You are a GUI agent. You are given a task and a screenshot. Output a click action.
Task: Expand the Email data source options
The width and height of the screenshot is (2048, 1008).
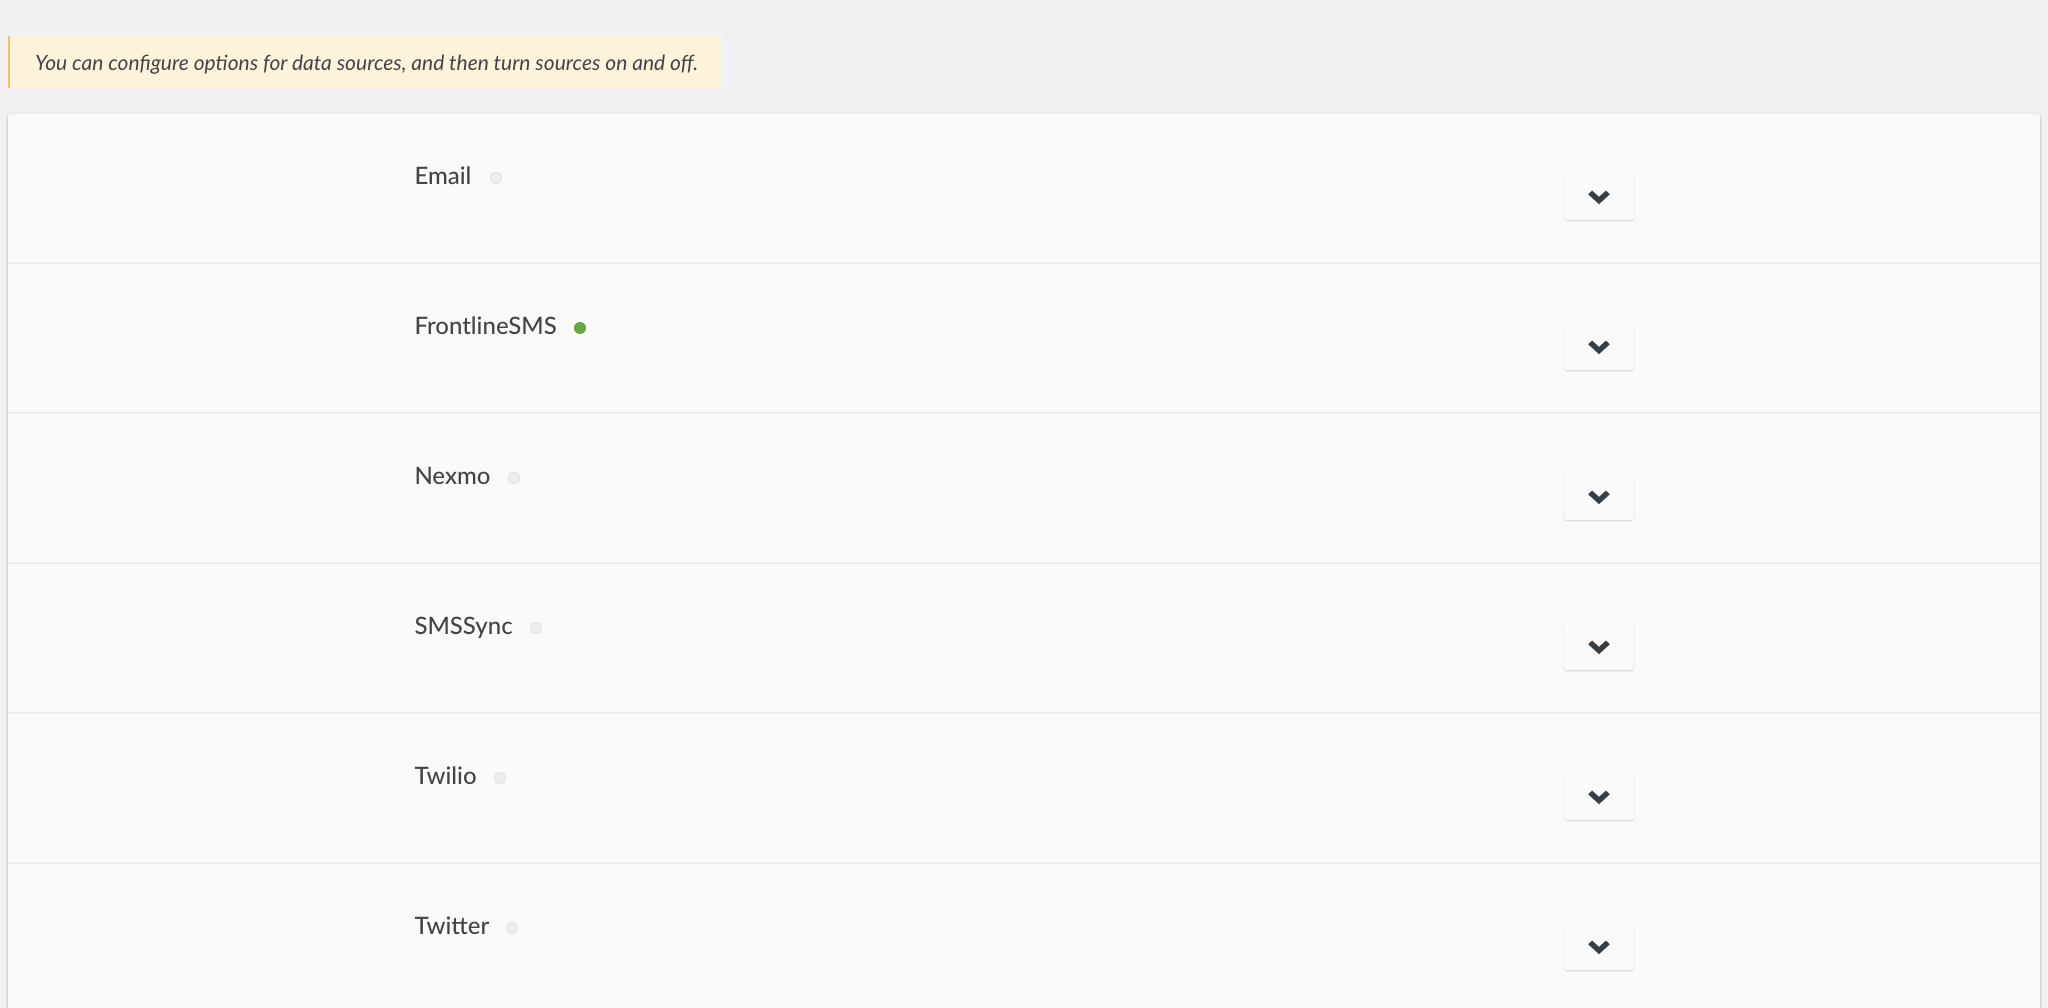1598,197
